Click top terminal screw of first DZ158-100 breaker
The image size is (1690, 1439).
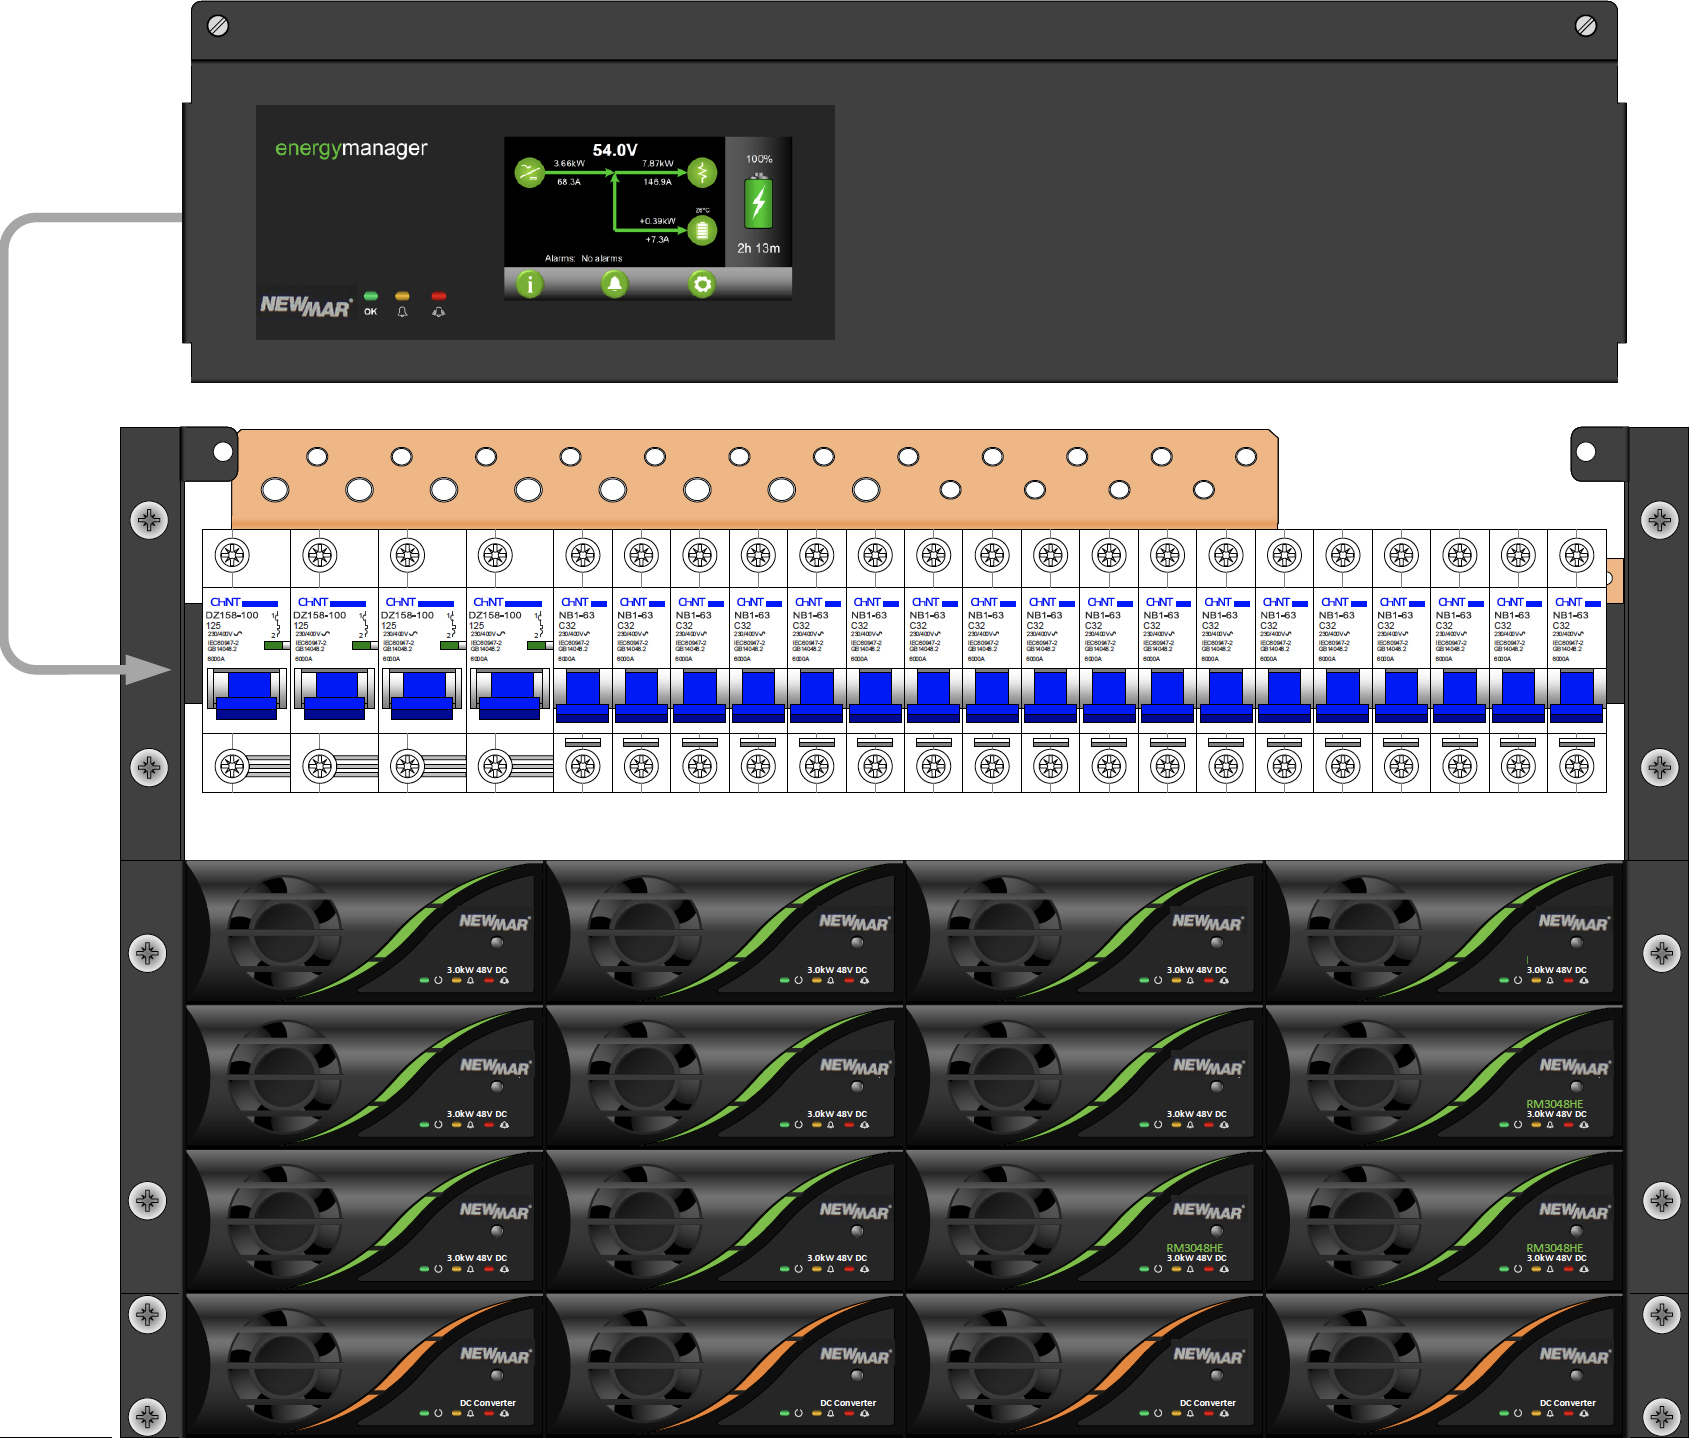(x=232, y=554)
